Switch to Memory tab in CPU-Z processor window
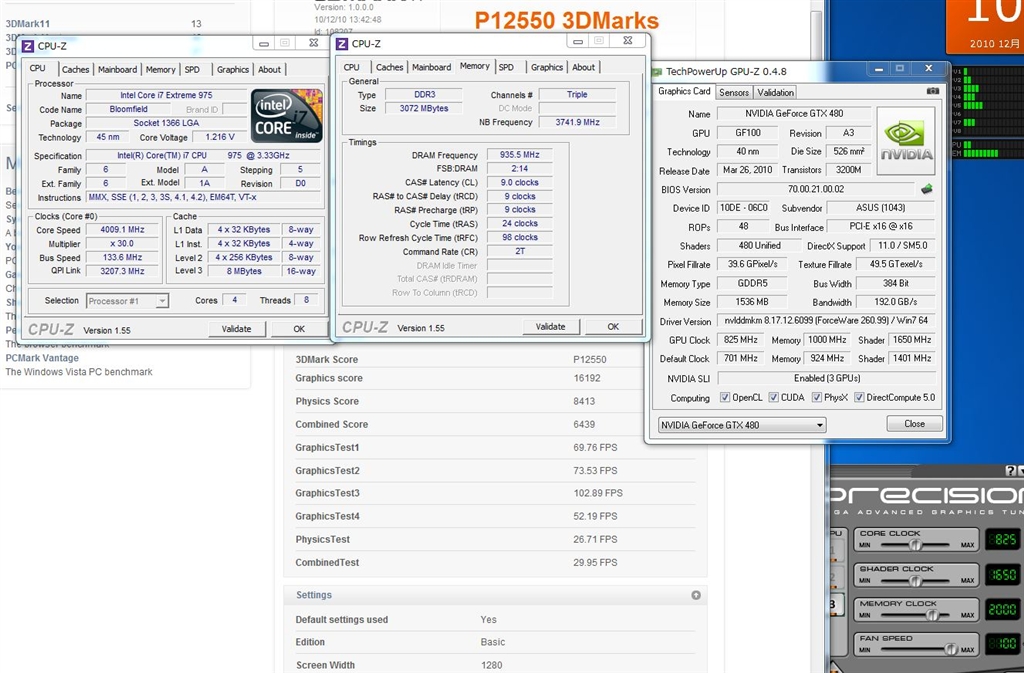Viewport: 1024px width, 673px height. coord(161,69)
